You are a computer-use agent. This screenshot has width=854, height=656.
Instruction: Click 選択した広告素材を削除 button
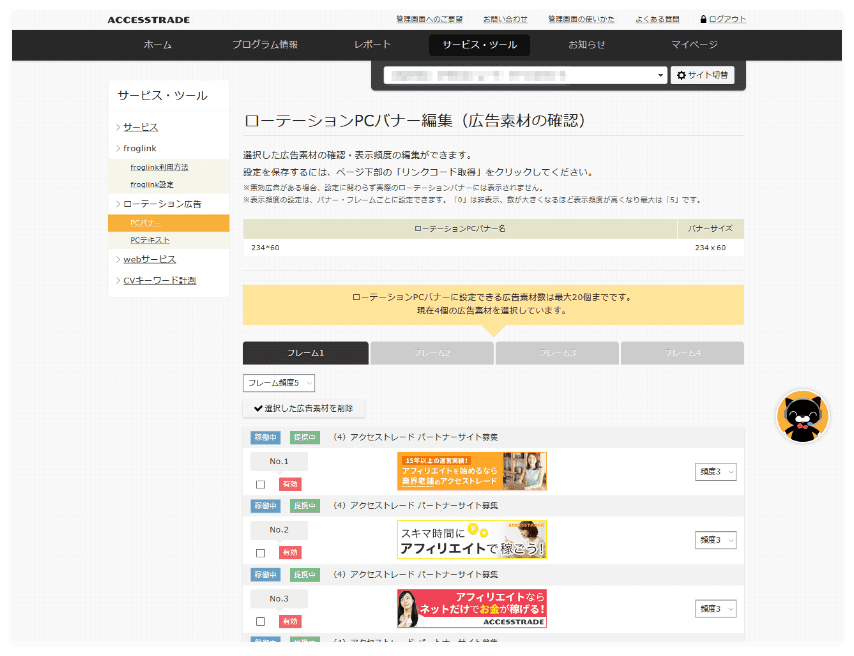(x=303, y=408)
